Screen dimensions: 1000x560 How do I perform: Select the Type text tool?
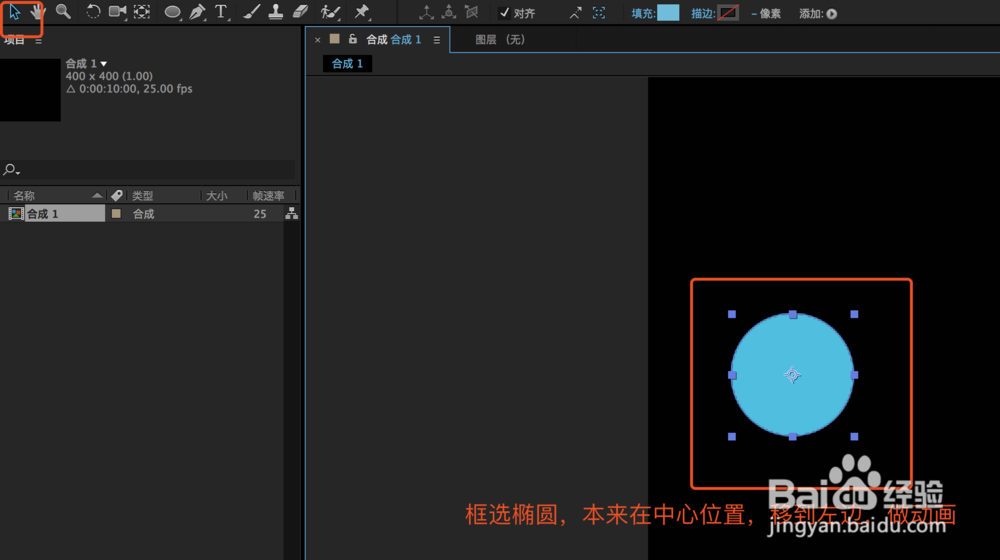(x=221, y=11)
